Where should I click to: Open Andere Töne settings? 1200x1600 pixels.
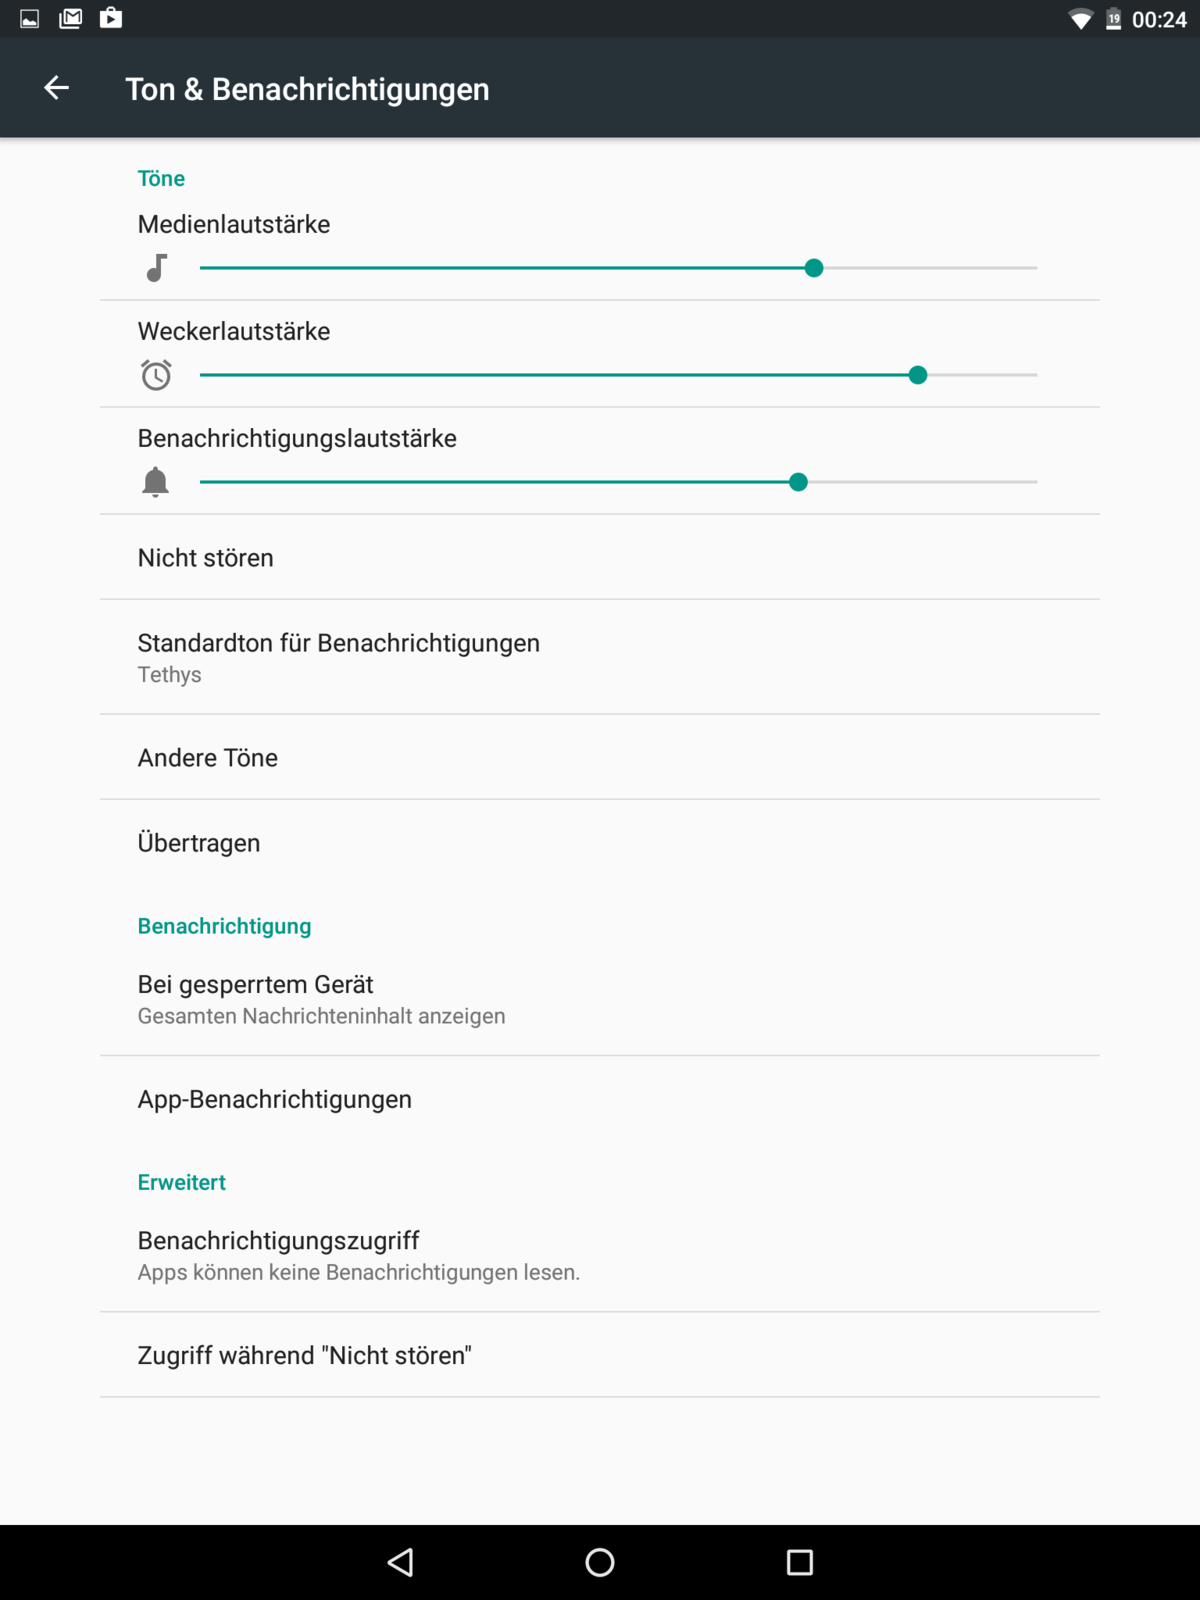600,758
